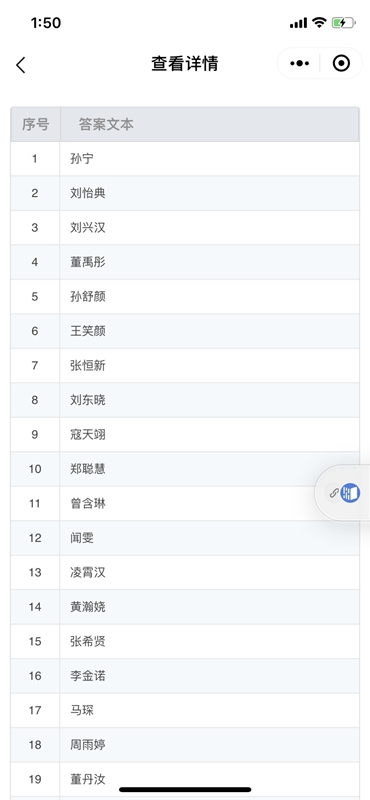Image resolution: width=370 pixels, height=800 pixels.
Task: Click the answer 曾含琳
Action: coord(88,504)
